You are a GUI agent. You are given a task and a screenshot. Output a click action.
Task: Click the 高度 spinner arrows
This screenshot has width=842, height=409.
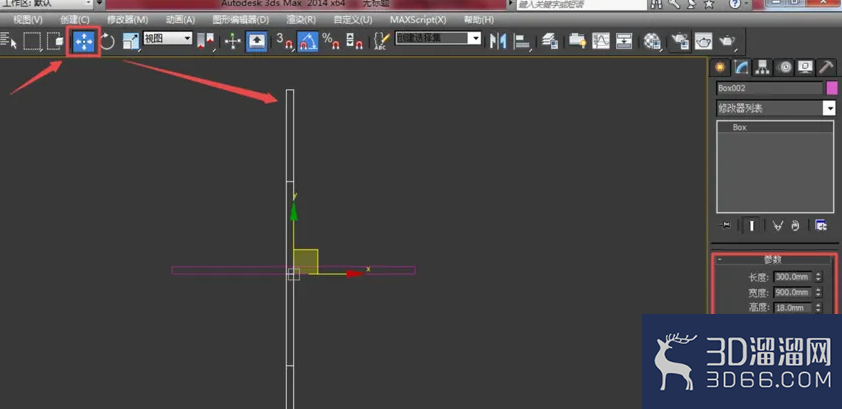coord(818,308)
